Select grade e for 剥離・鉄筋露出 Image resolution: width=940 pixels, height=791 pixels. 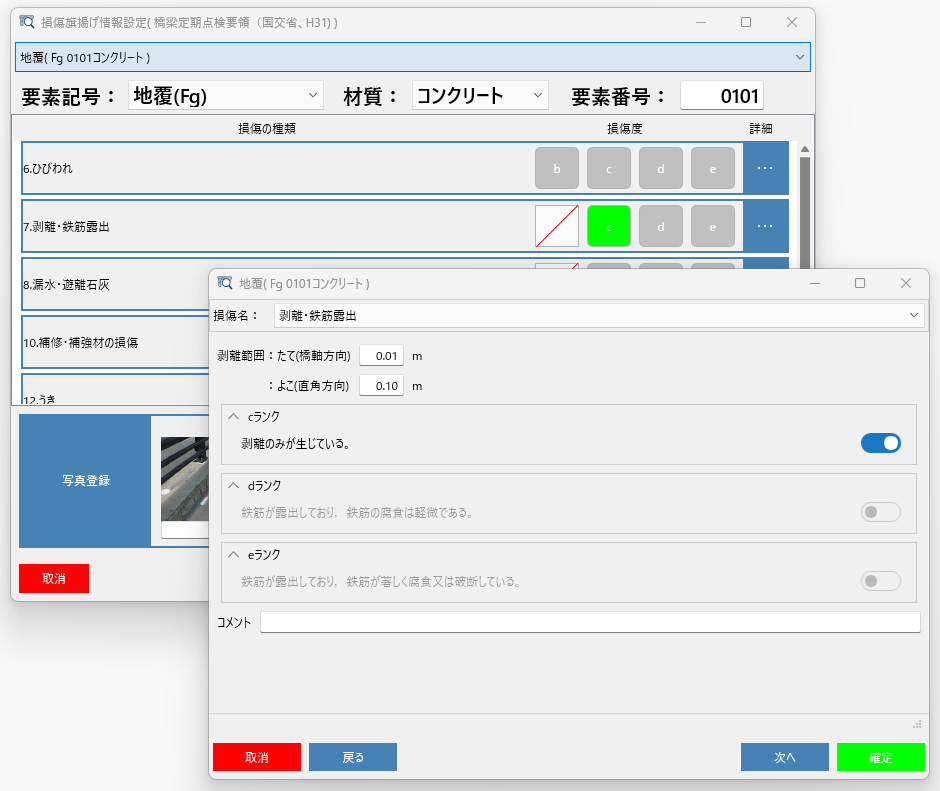(713, 227)
